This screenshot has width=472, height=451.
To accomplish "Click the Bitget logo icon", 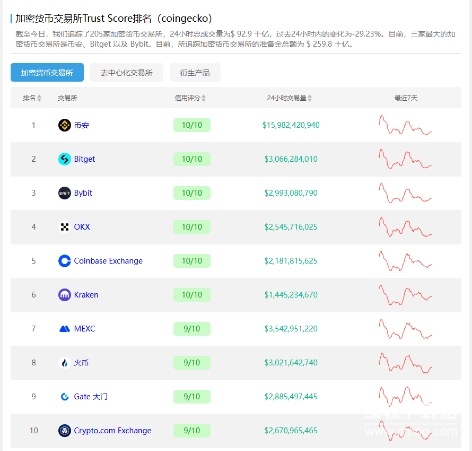I will point(64,159).
